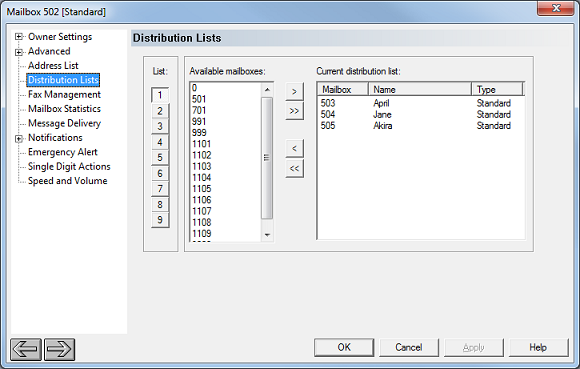
Task: Add selected mailbox with single > button
Action: point(294,91)
